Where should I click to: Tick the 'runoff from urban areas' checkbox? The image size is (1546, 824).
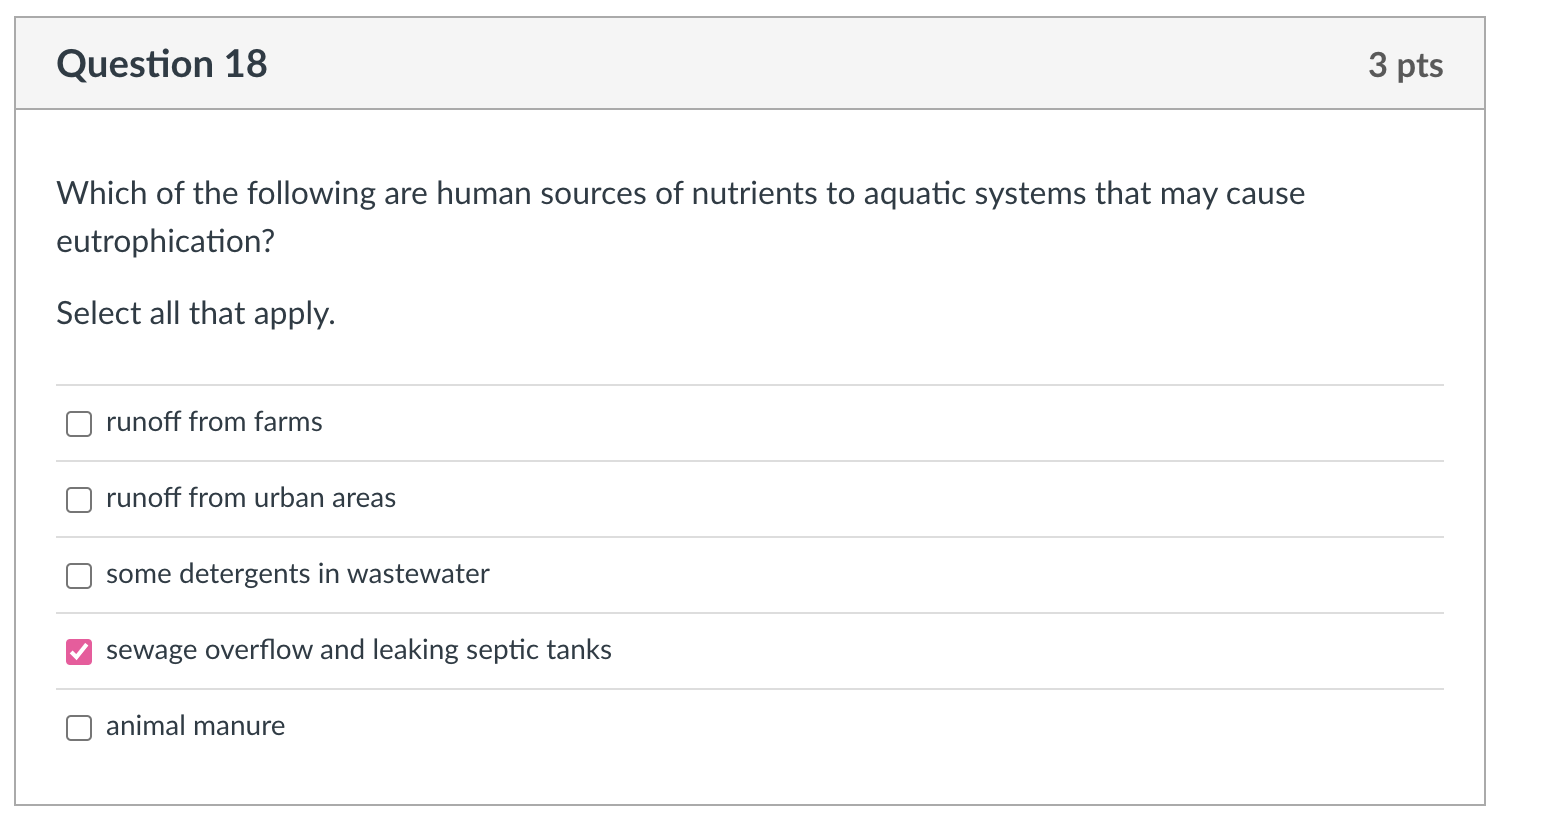click(79, 500)
